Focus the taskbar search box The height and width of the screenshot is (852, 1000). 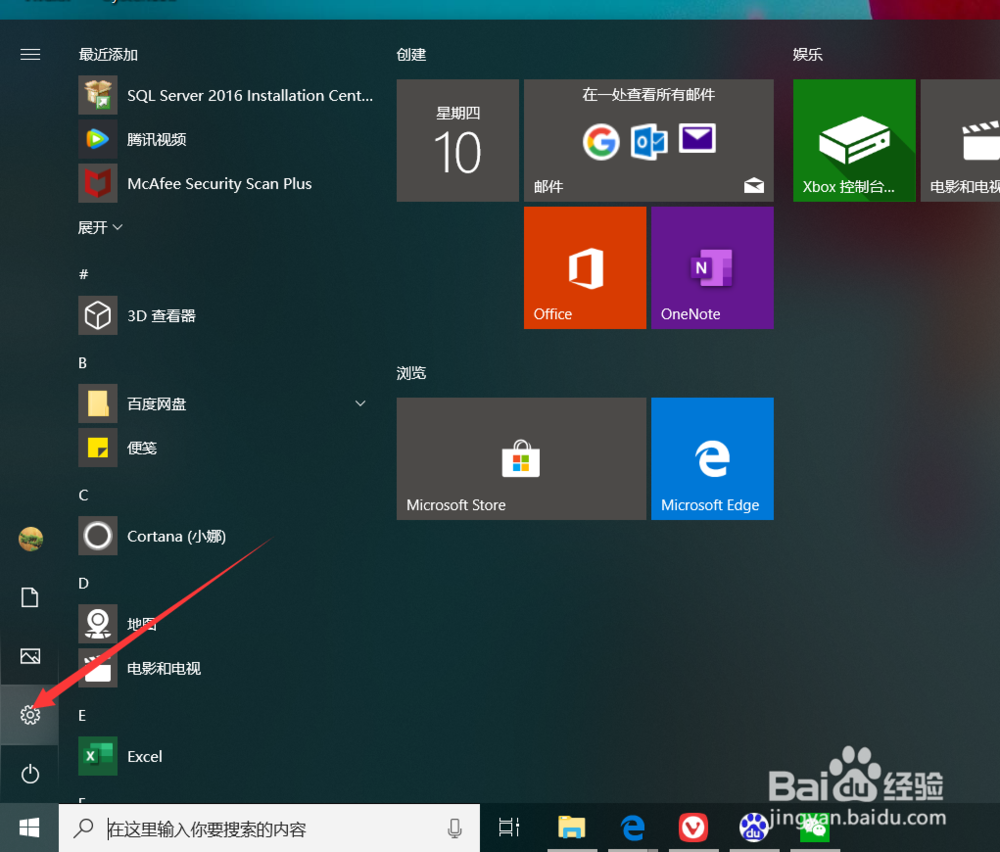point(269,828)
